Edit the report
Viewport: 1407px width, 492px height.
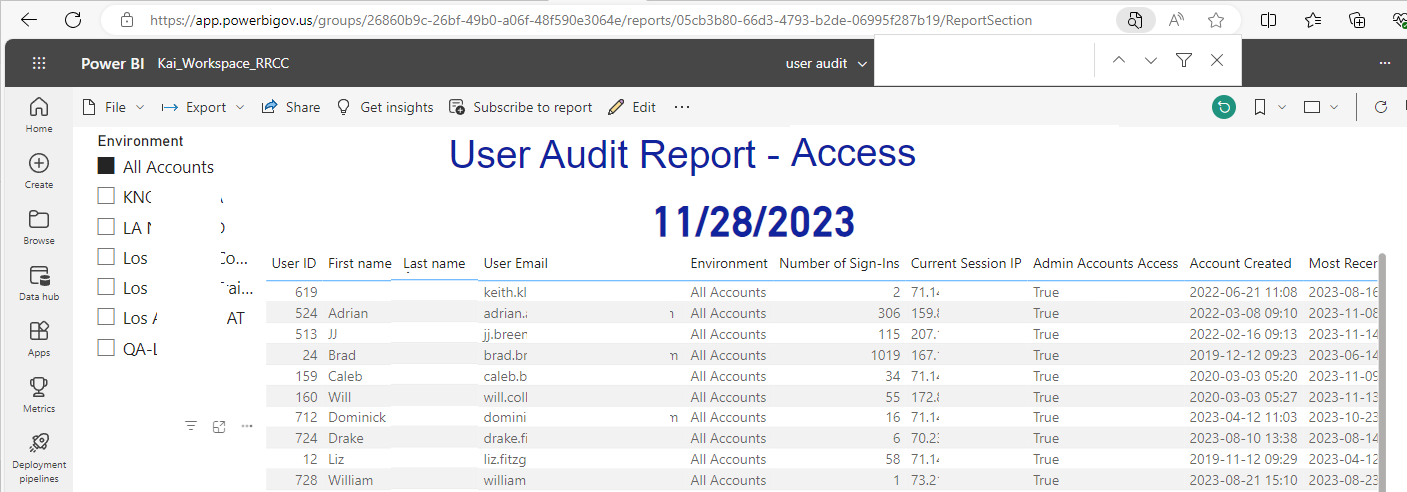point(632,107)
